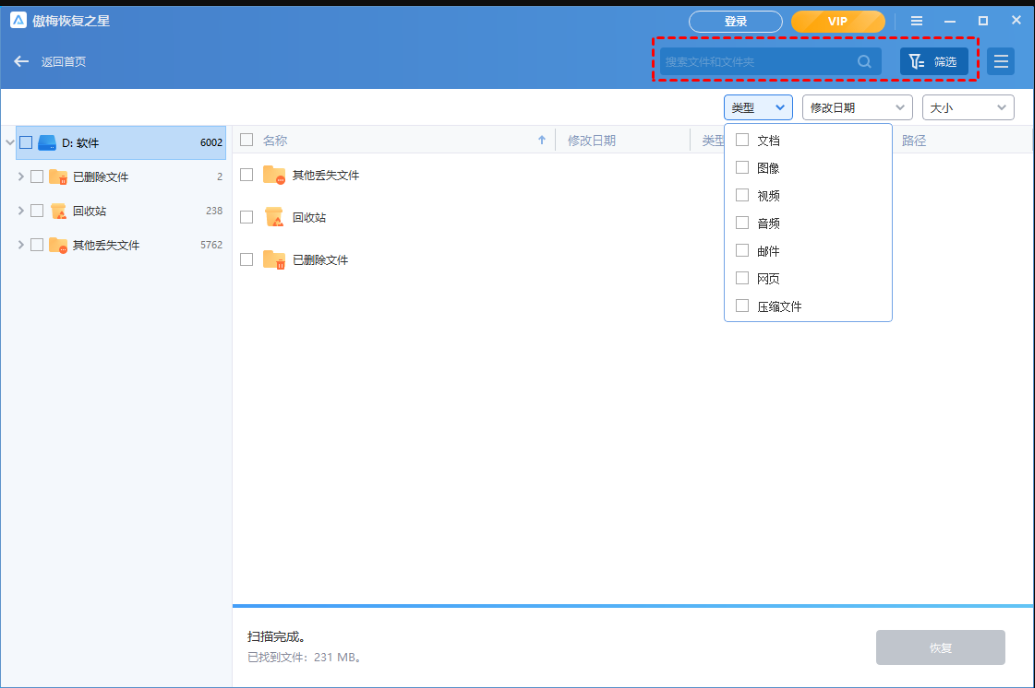This screenshot has height=688, width=1035.
Task: Click the 扫描完成 status text
Action: point(276,636)
